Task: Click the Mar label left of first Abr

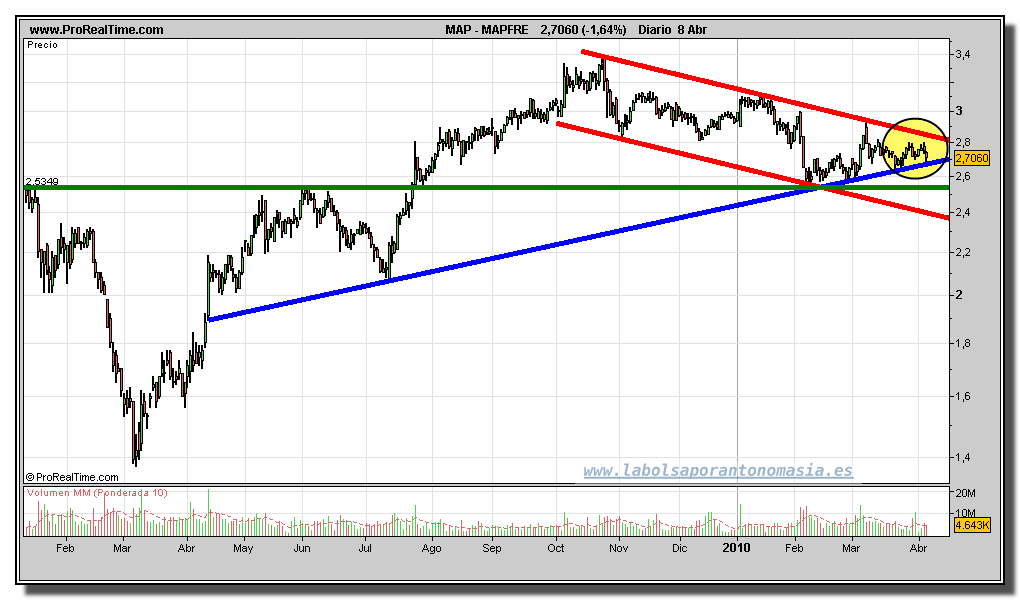Action: point(122,548)
